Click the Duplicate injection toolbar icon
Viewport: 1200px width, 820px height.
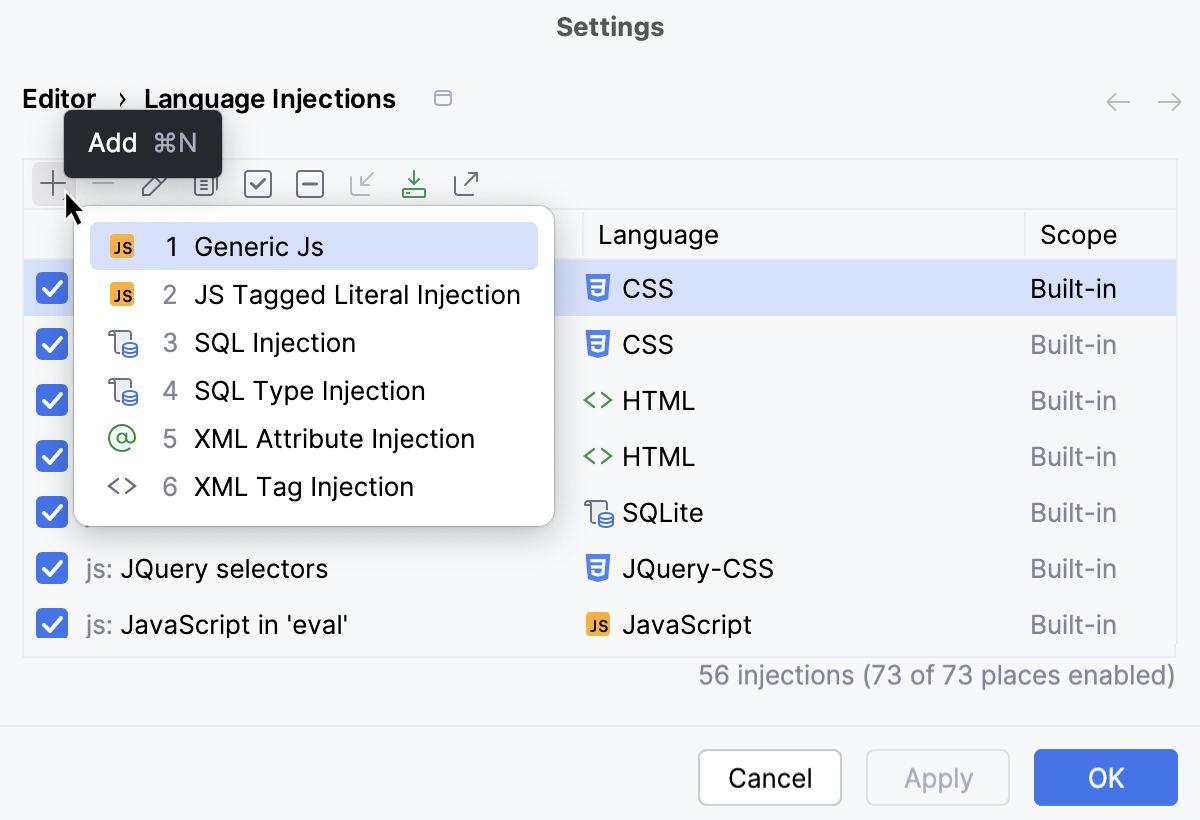[x=205, y=184]
